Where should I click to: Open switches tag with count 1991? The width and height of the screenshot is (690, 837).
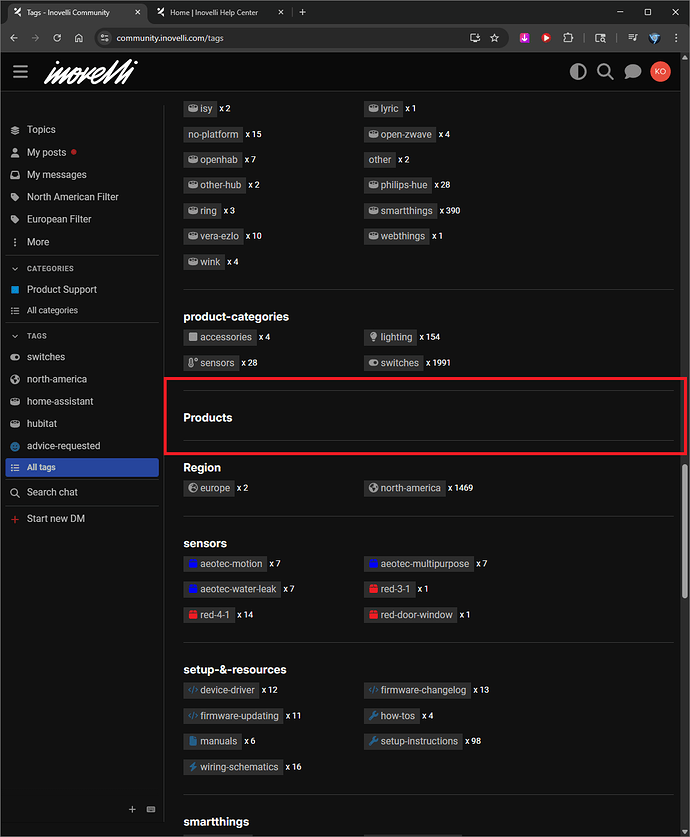(394, 362)
